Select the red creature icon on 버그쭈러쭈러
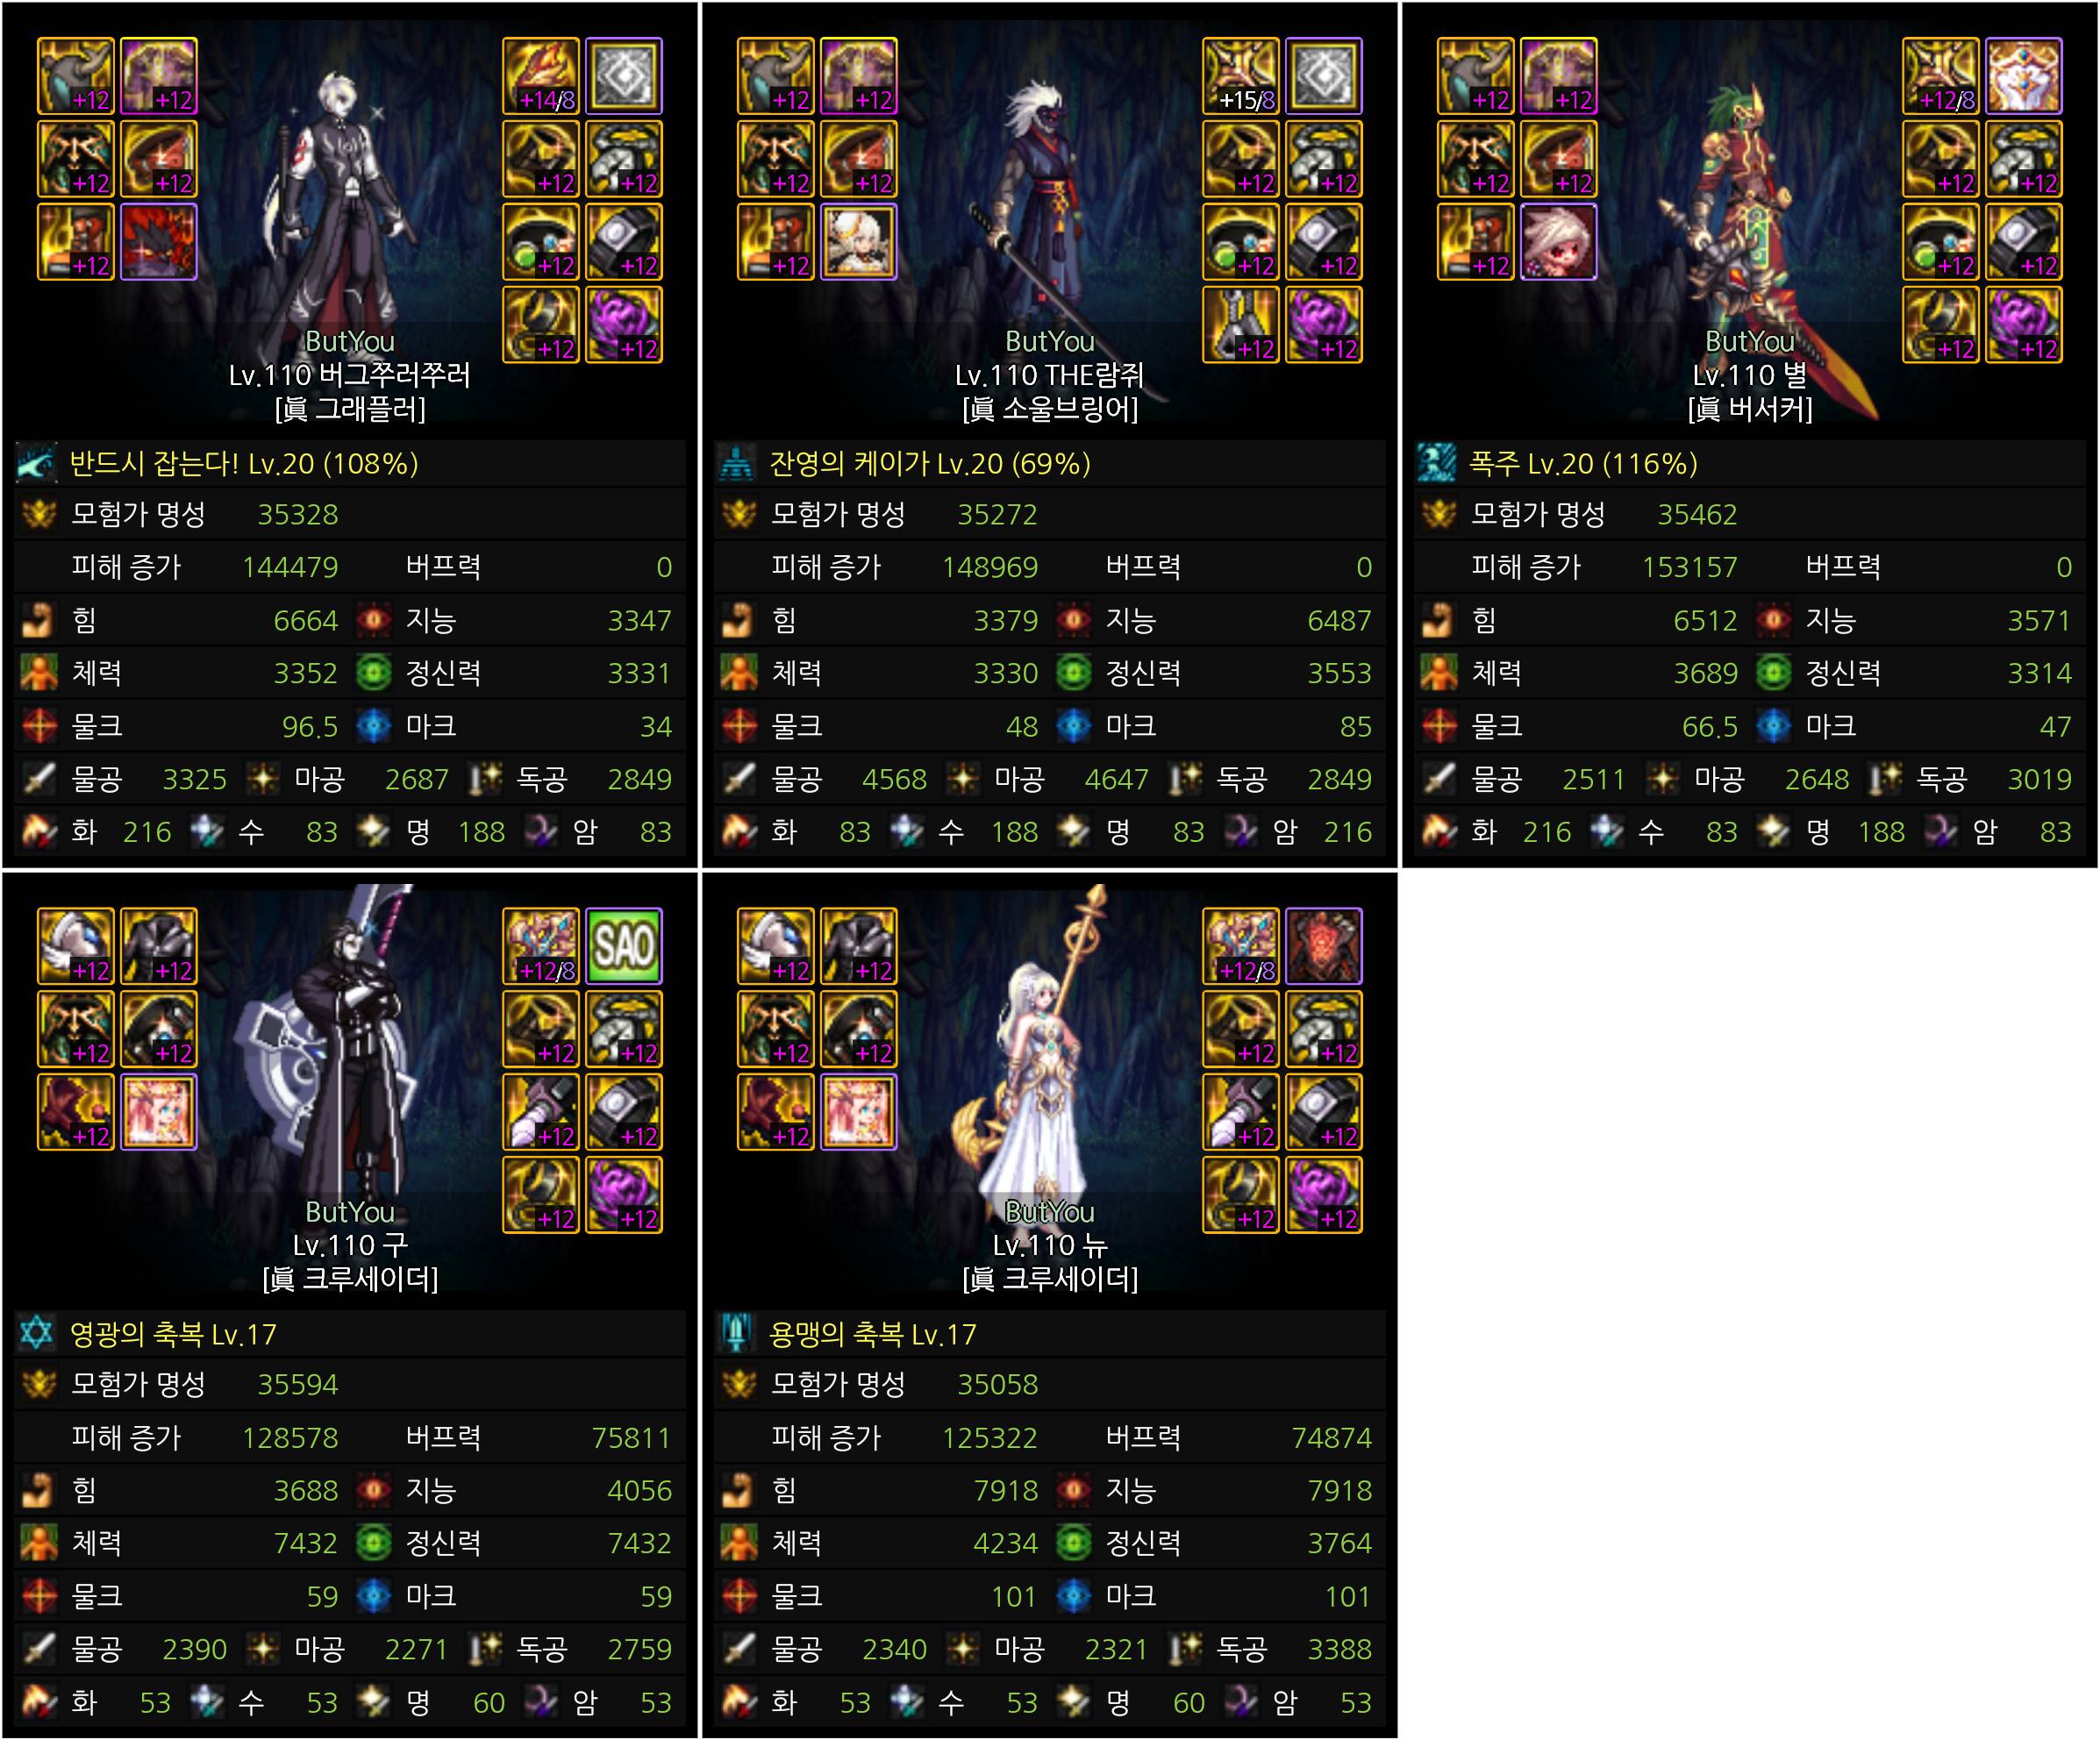The width and height of the screenshot is (2100, 1740). [158, 242]
